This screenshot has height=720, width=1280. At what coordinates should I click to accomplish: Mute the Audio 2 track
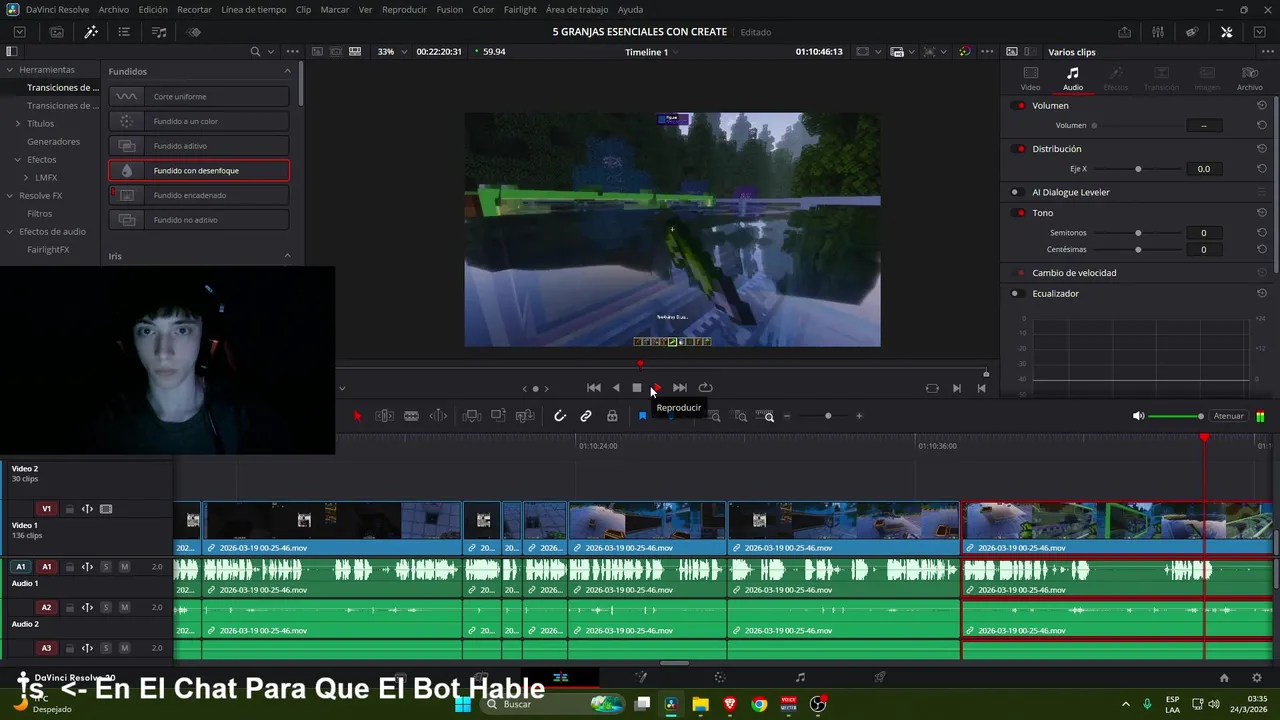(x=125, y=607)
